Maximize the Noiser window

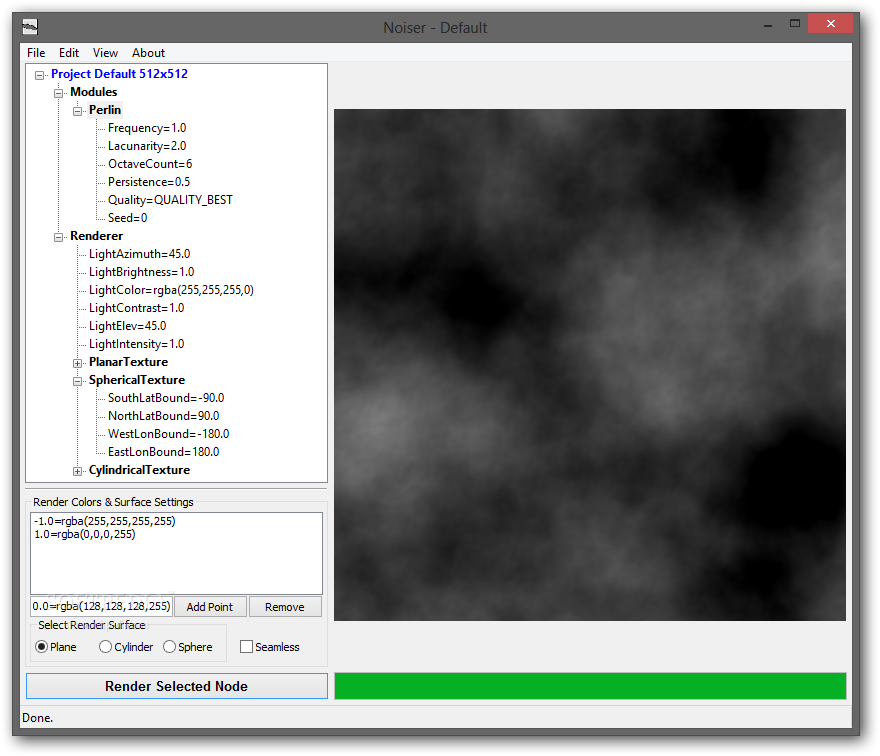795,24
